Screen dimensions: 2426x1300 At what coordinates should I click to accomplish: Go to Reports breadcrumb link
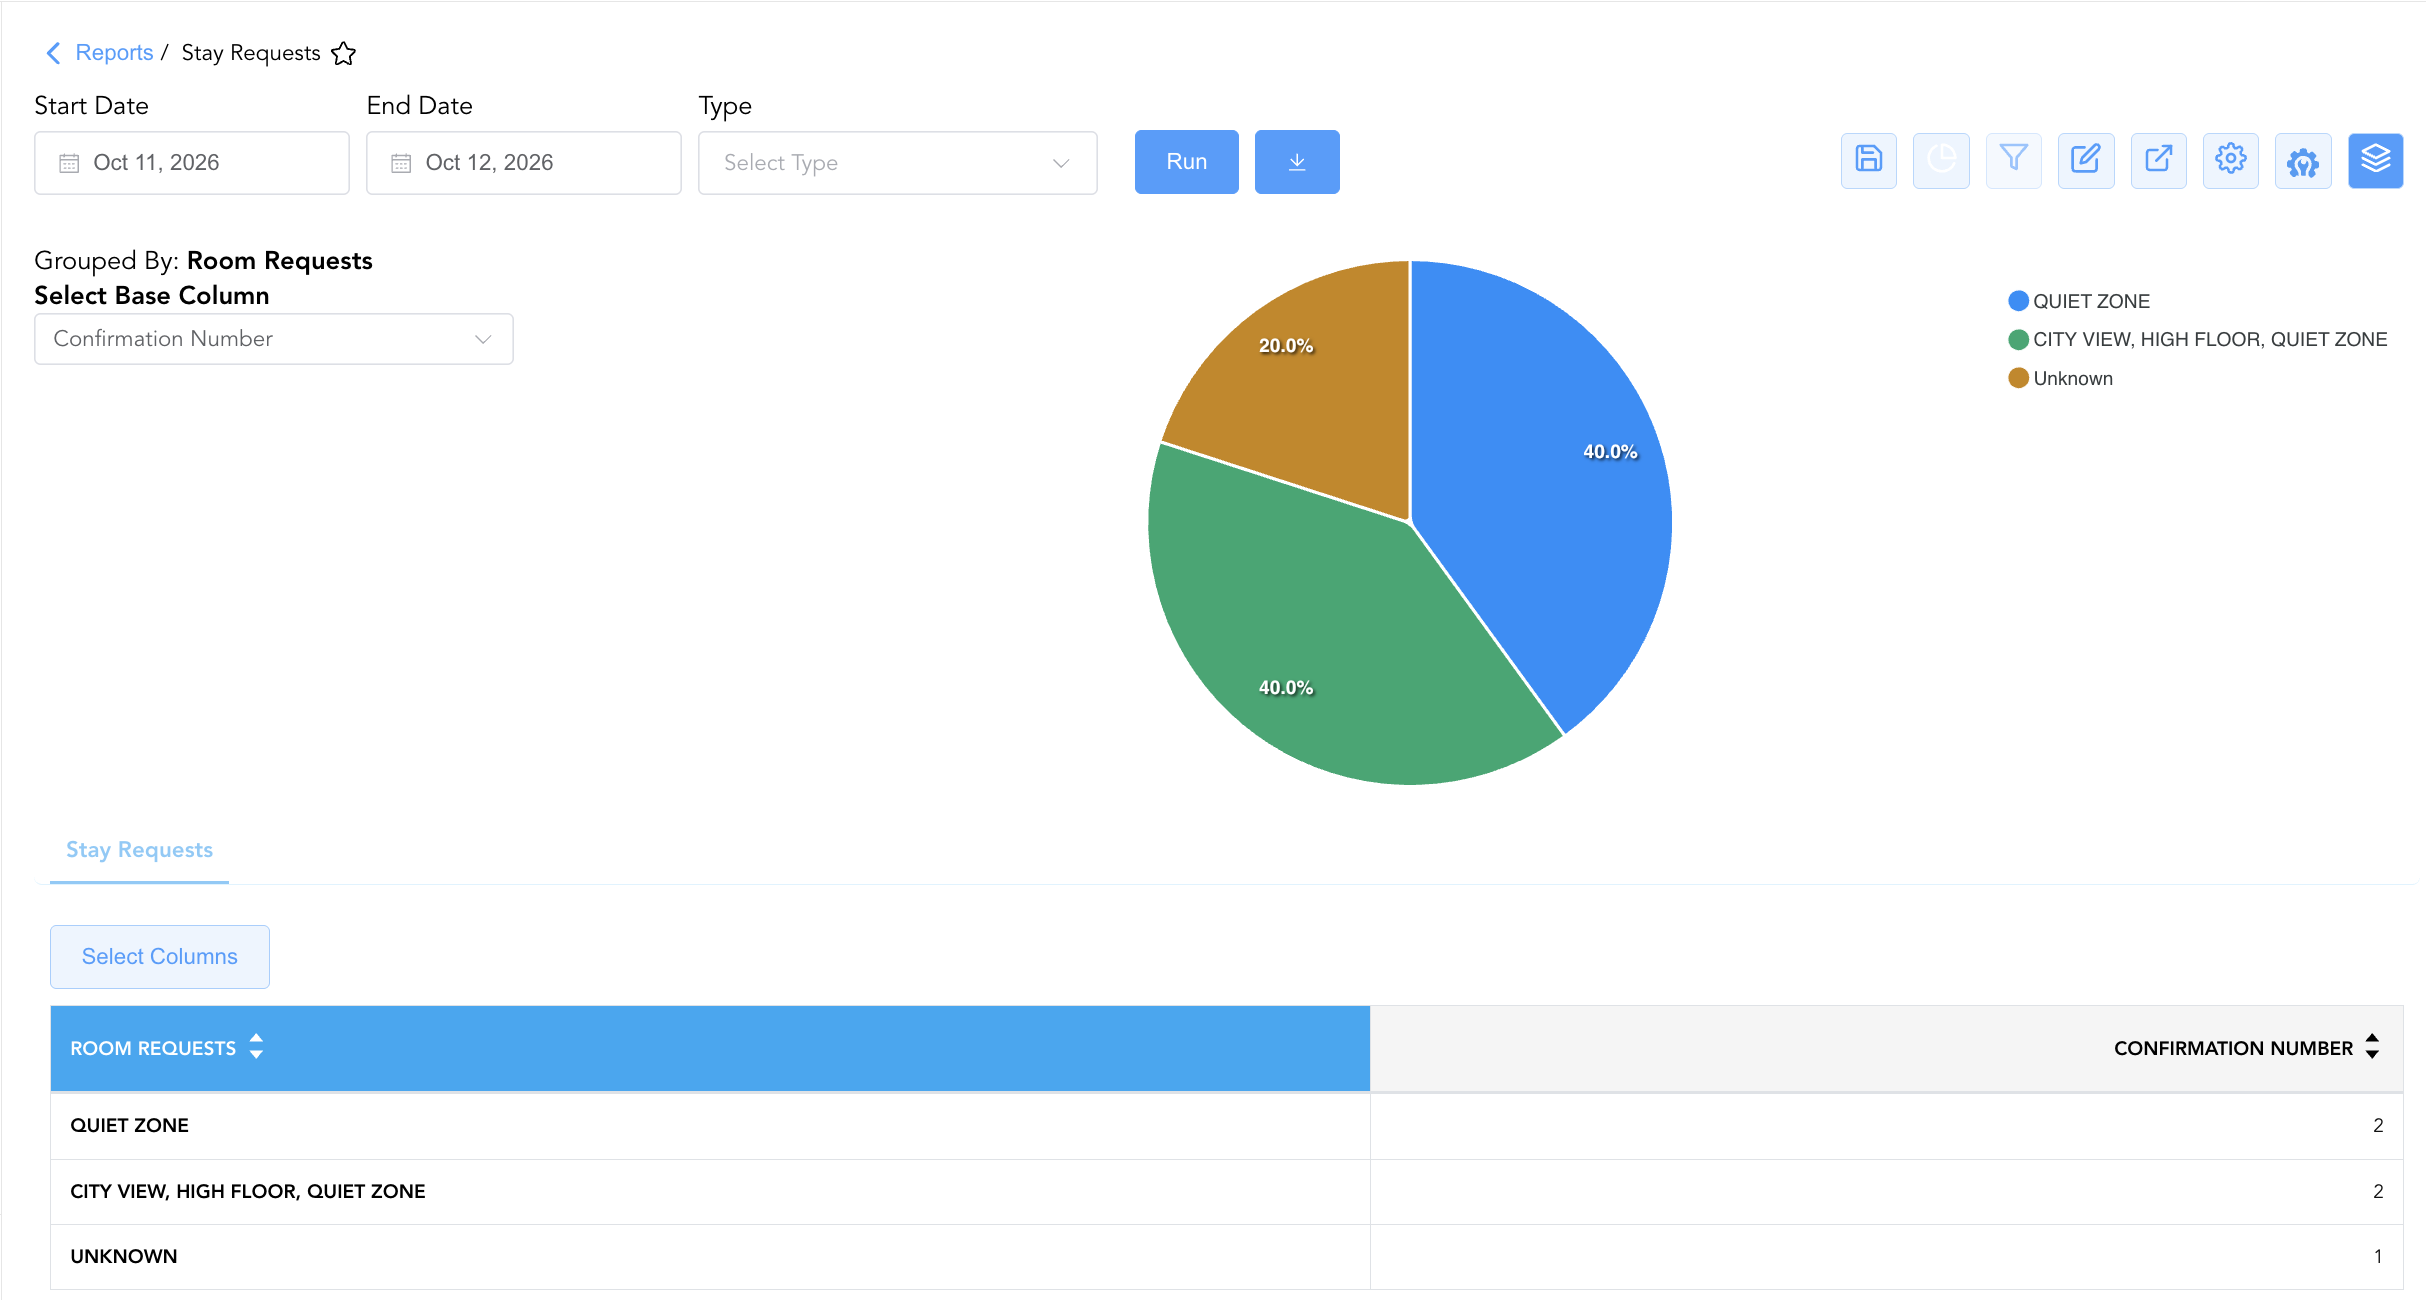114,53
